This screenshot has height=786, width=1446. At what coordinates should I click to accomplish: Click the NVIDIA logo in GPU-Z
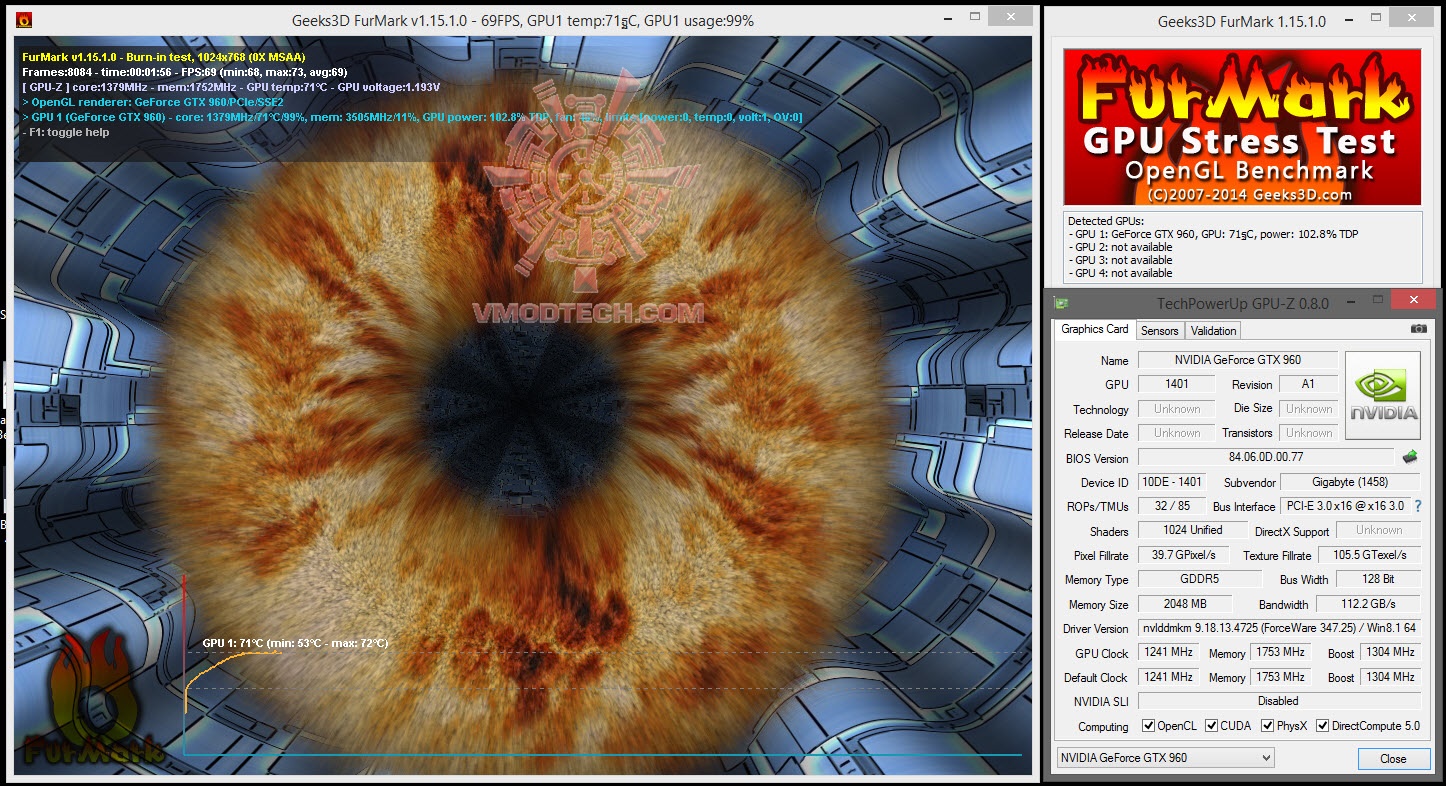point(1383,395)
